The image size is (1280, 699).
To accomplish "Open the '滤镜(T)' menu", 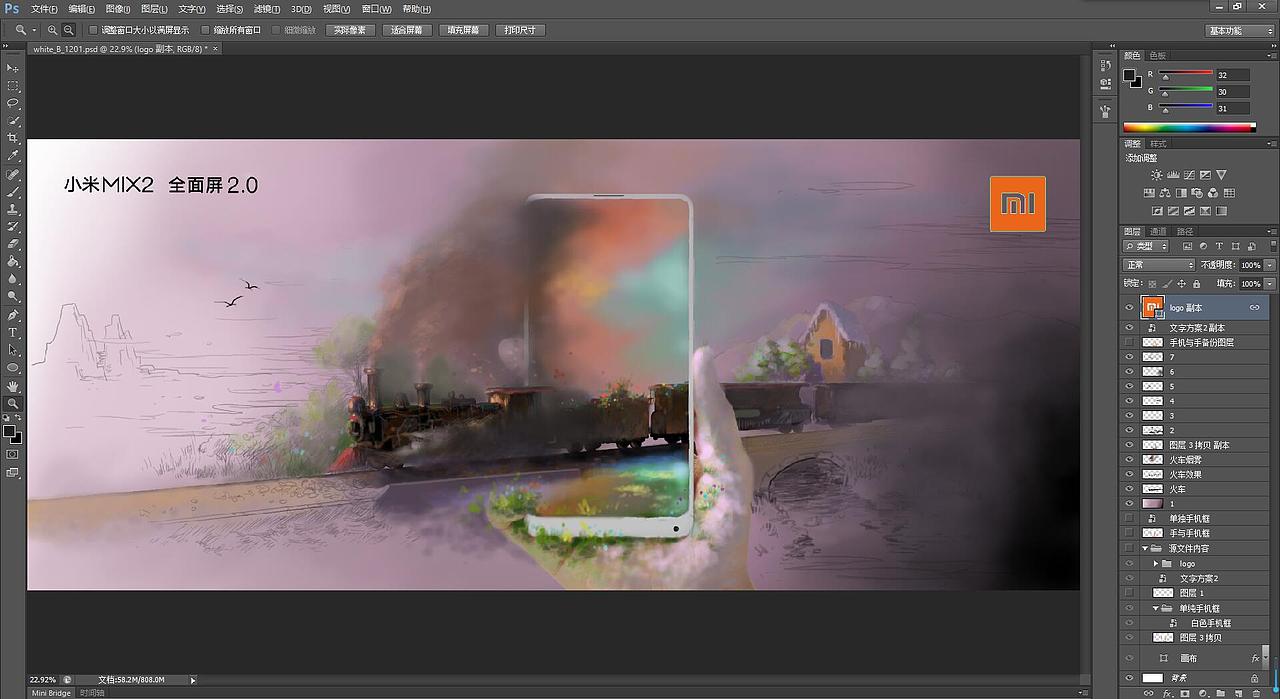I will pyautogui.click(x=265, y=9).
